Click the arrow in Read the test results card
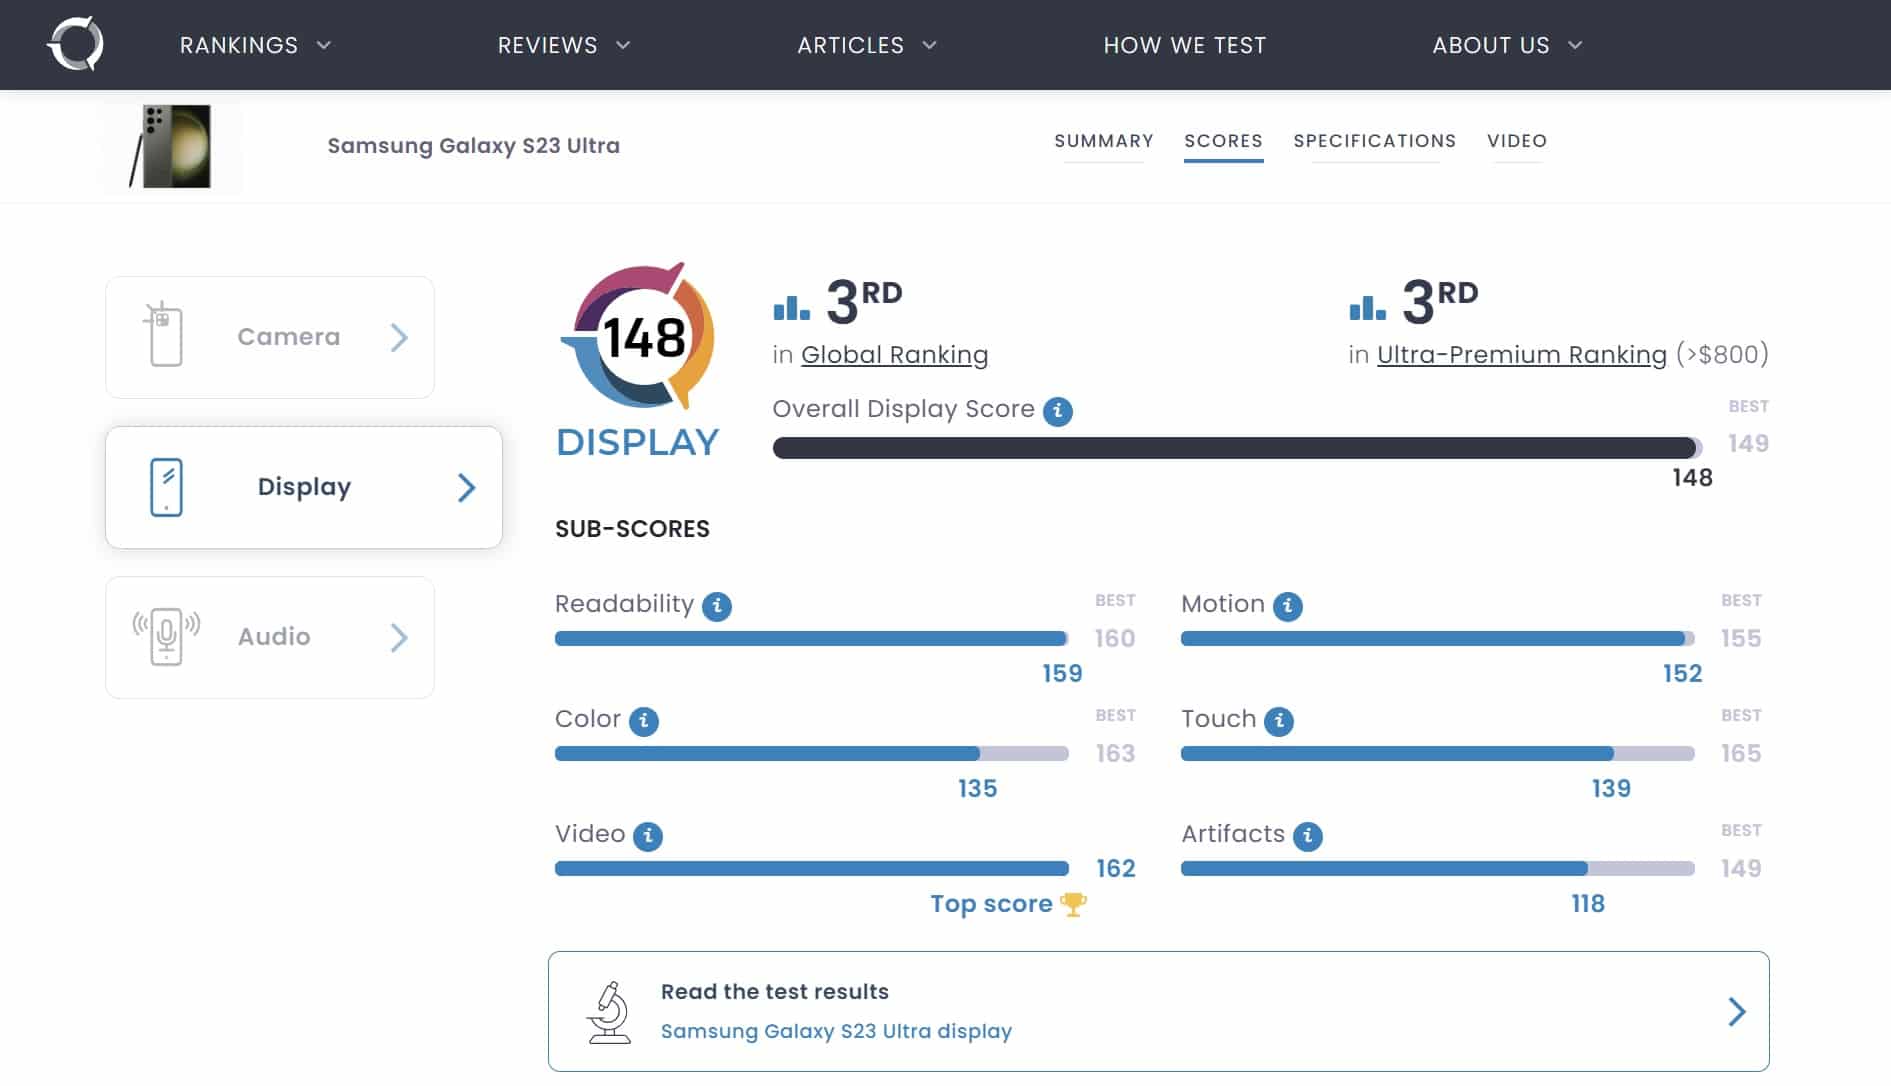This screenshot has width=1891, height=1086. pyautogui.click(x=1737, y=1012)
